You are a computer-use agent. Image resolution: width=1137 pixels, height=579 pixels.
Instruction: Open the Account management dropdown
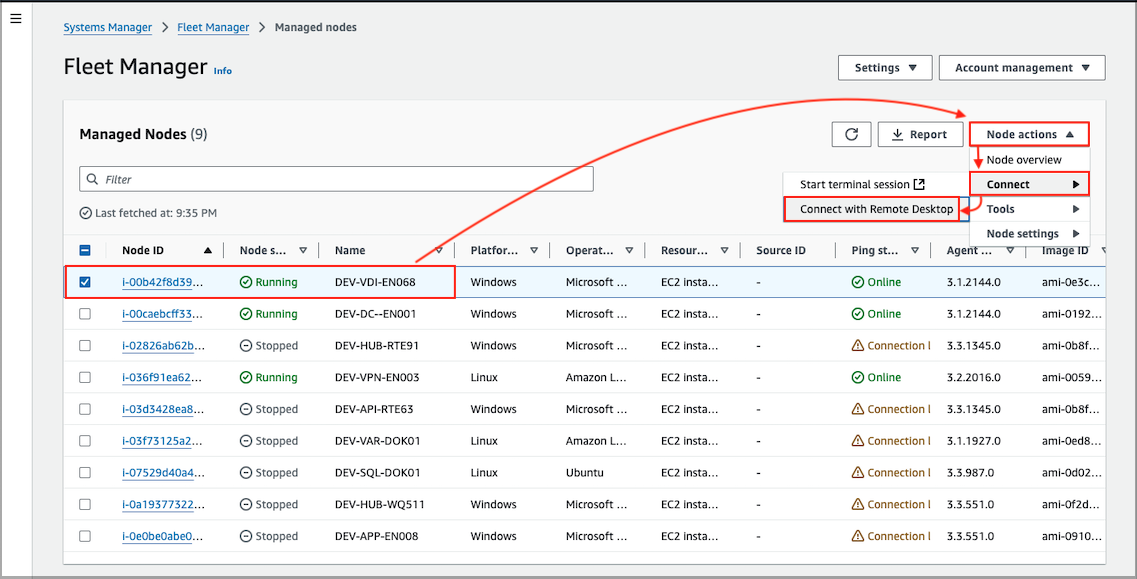point(1021,68)
